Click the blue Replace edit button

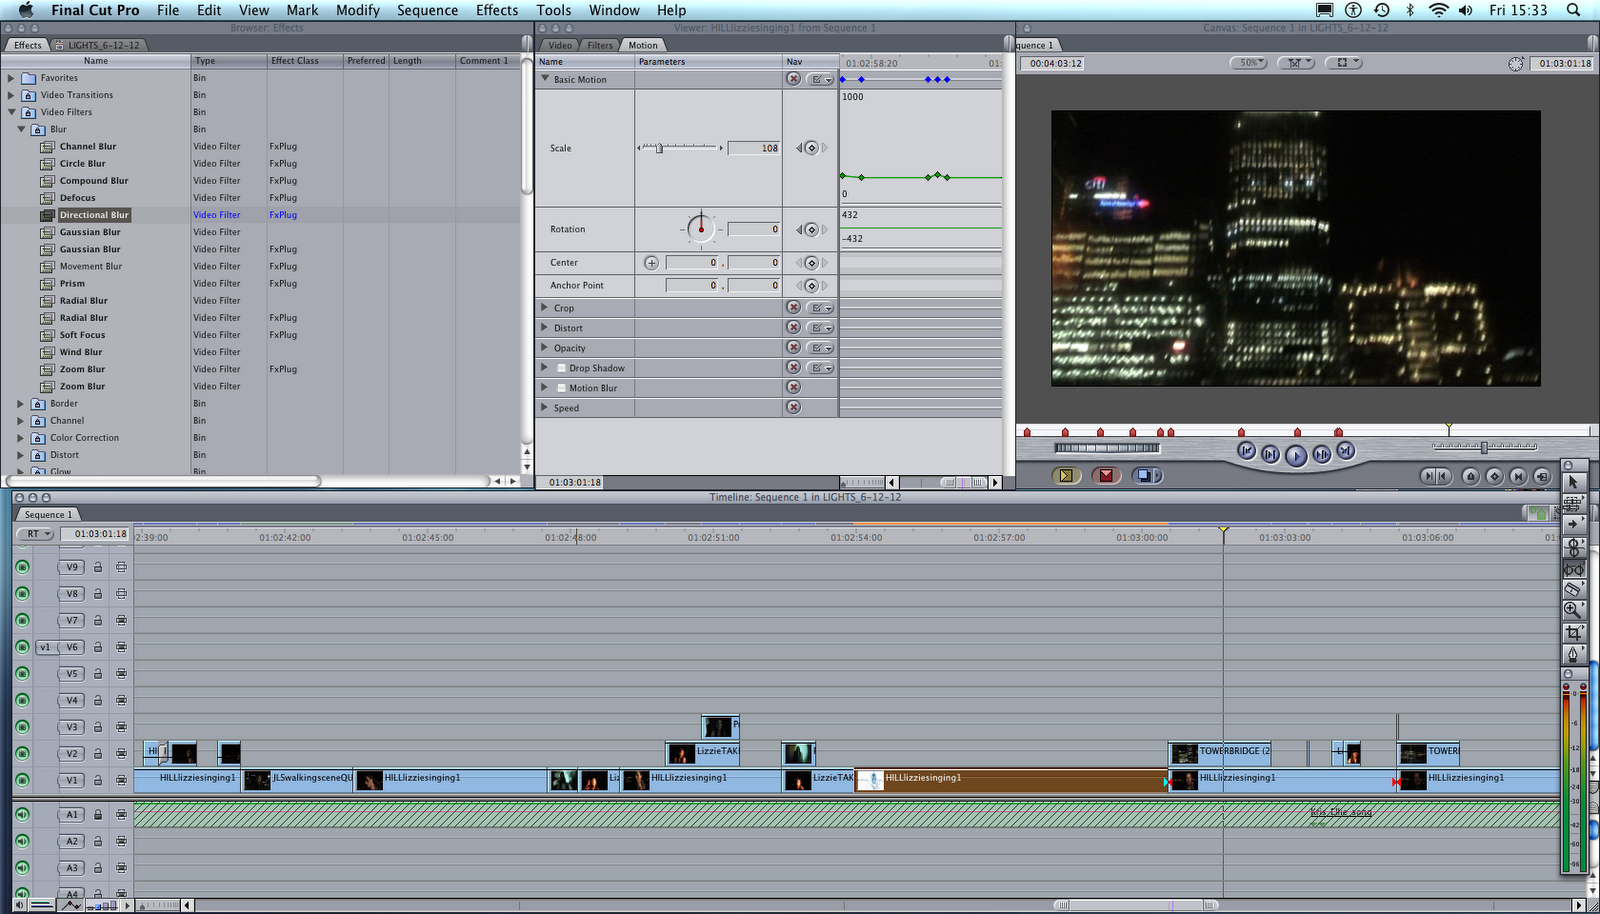click(1146, 476)
